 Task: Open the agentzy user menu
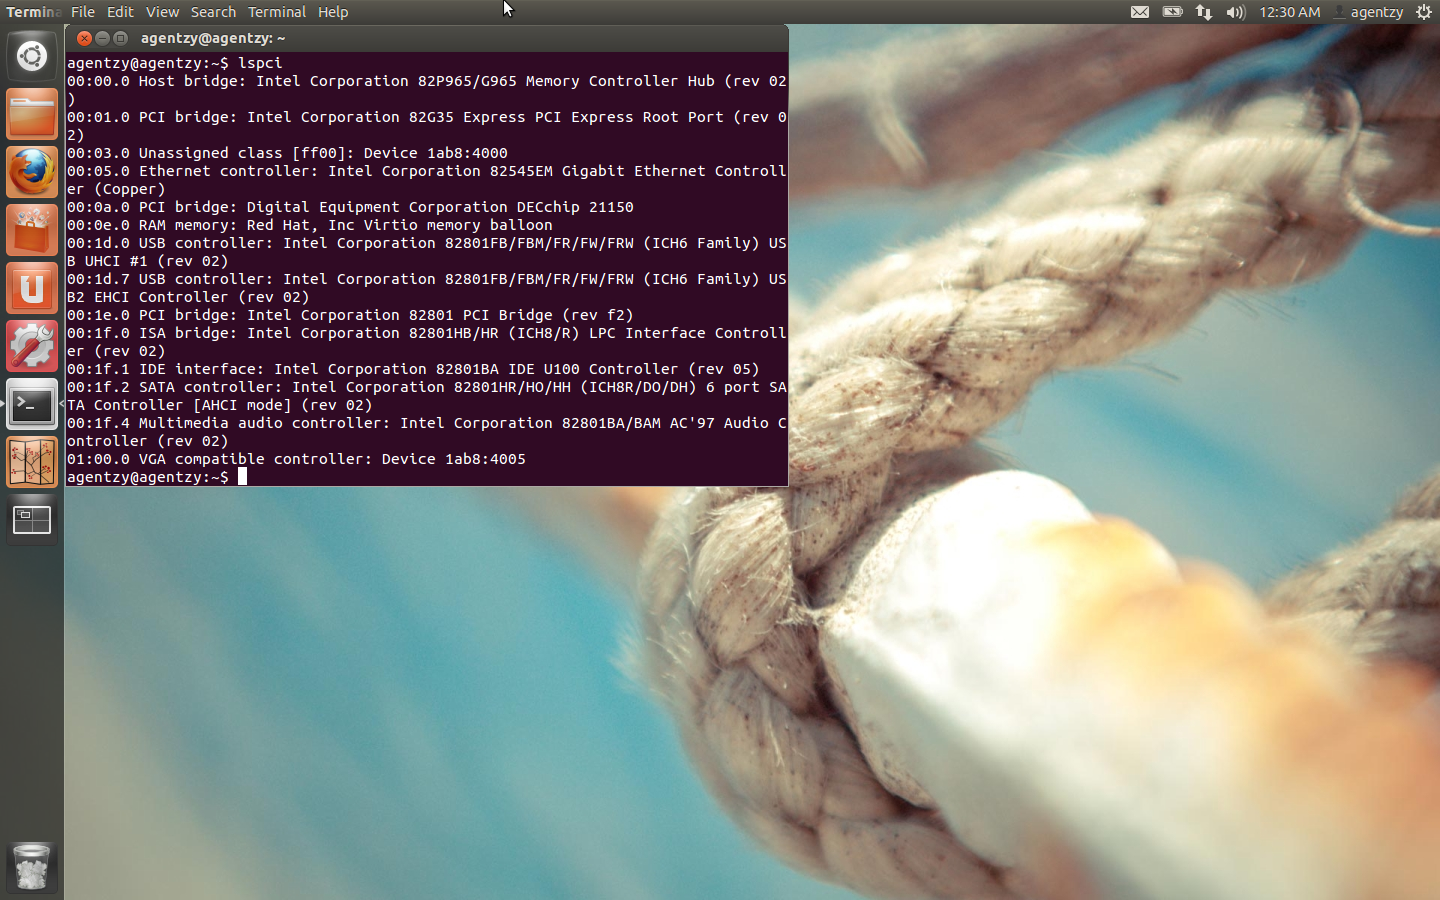[x=1368, y=12]
